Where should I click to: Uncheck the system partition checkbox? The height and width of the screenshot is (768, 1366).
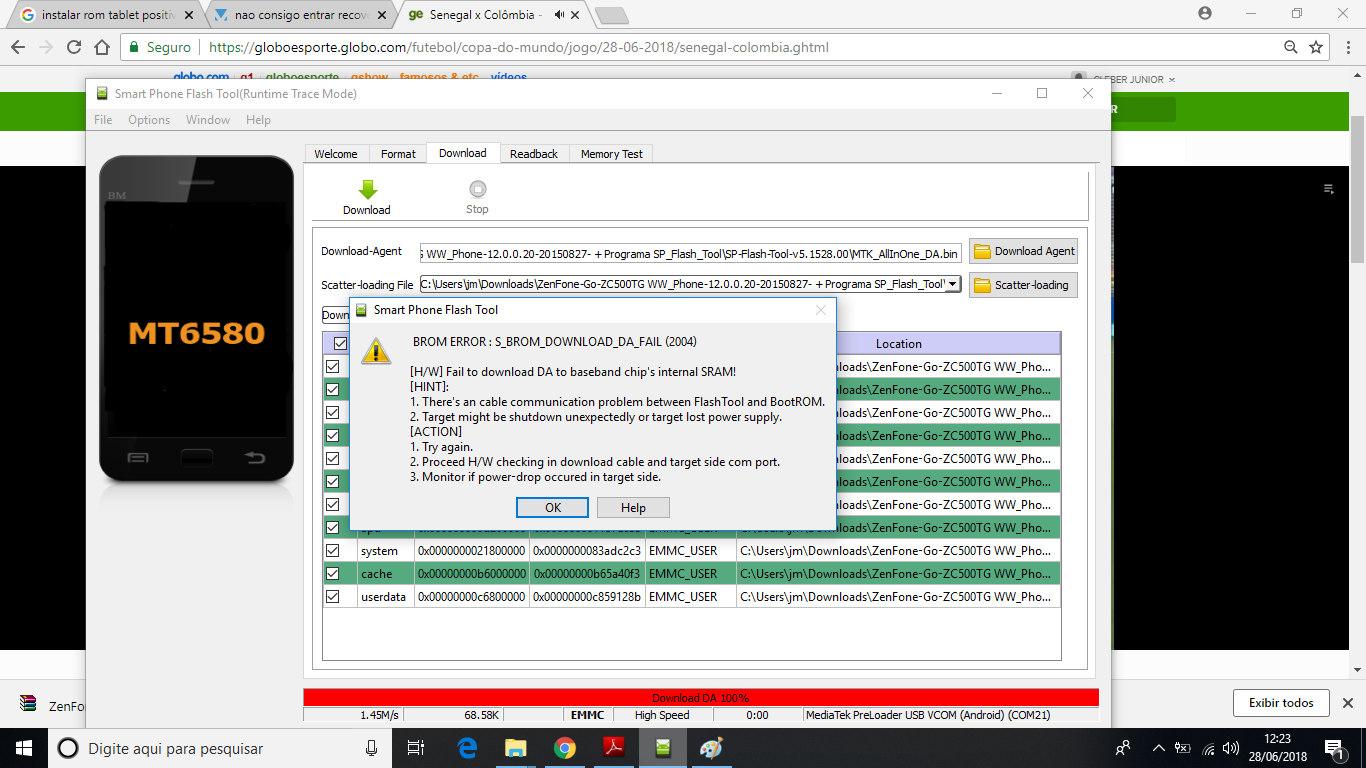tap(333, 550)
